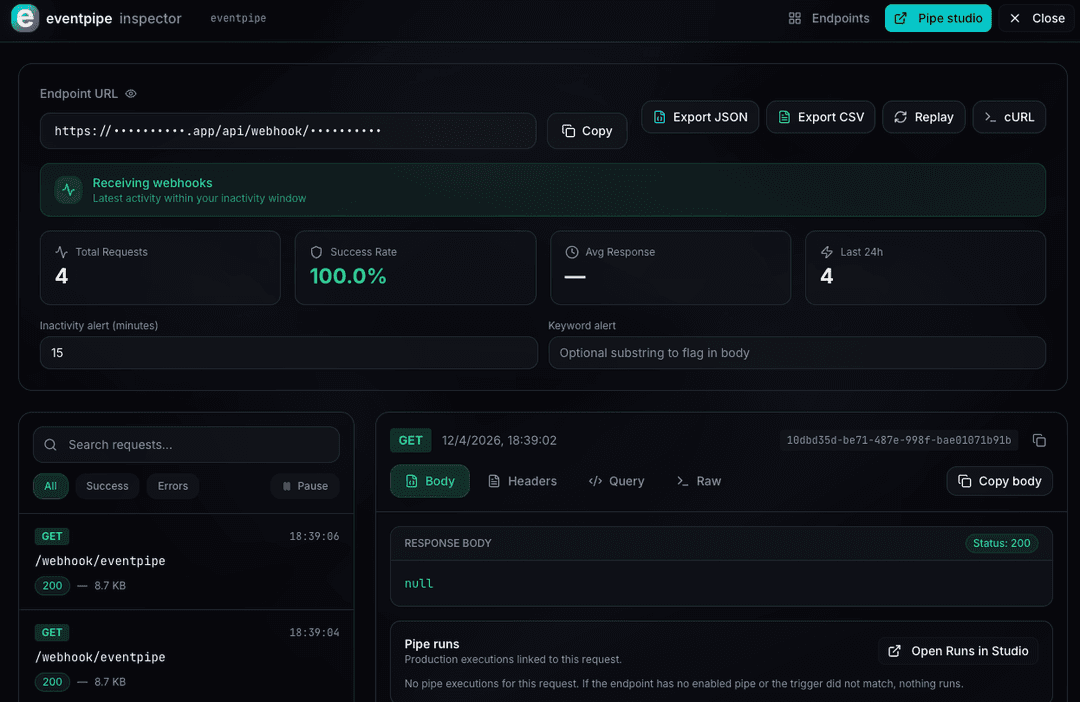Viewport: 1080px width, 702px height.
Task: Filter requests by Errors
Action: click(x=173, y=486)
